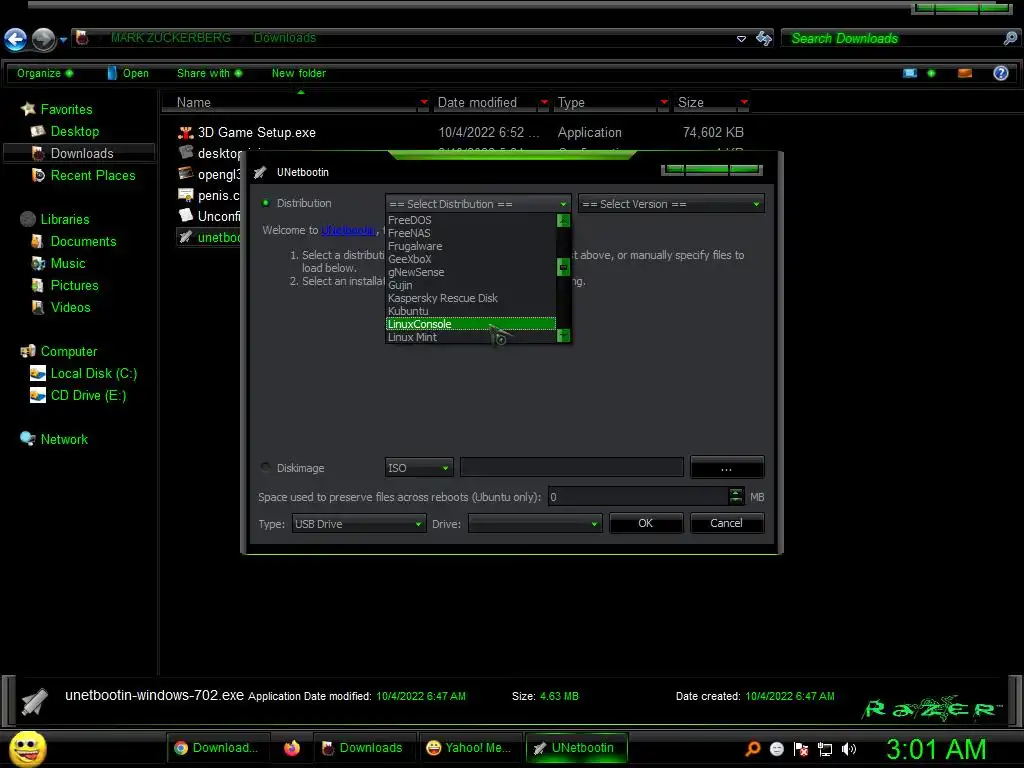Click the disk image path input field
The image size is (1024, 768).
572,468
